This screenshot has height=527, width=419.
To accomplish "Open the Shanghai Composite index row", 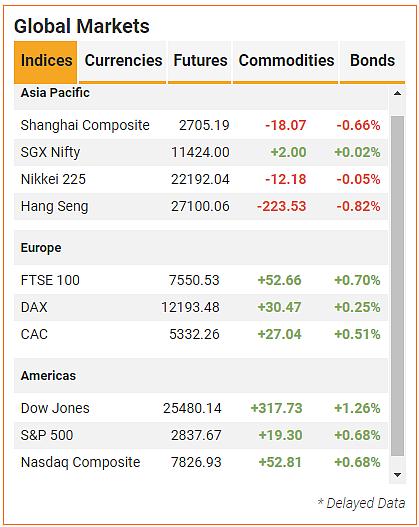I will point(201,125).
